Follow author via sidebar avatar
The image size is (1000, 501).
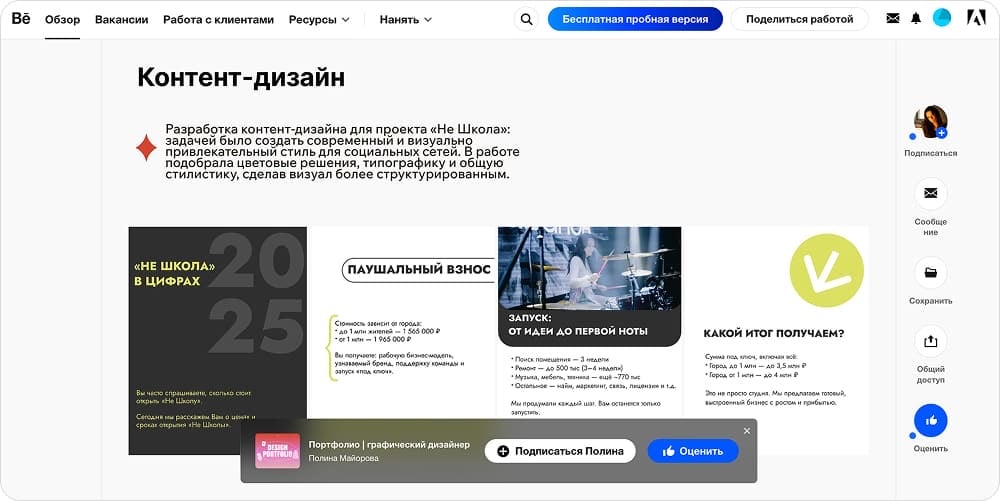[931, 122]
